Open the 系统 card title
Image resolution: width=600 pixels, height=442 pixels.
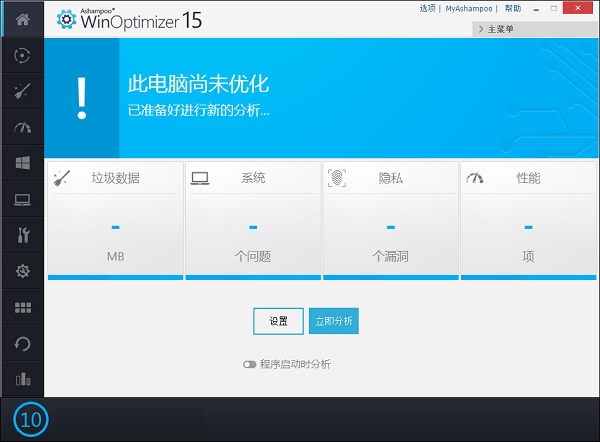pos(253,178)
